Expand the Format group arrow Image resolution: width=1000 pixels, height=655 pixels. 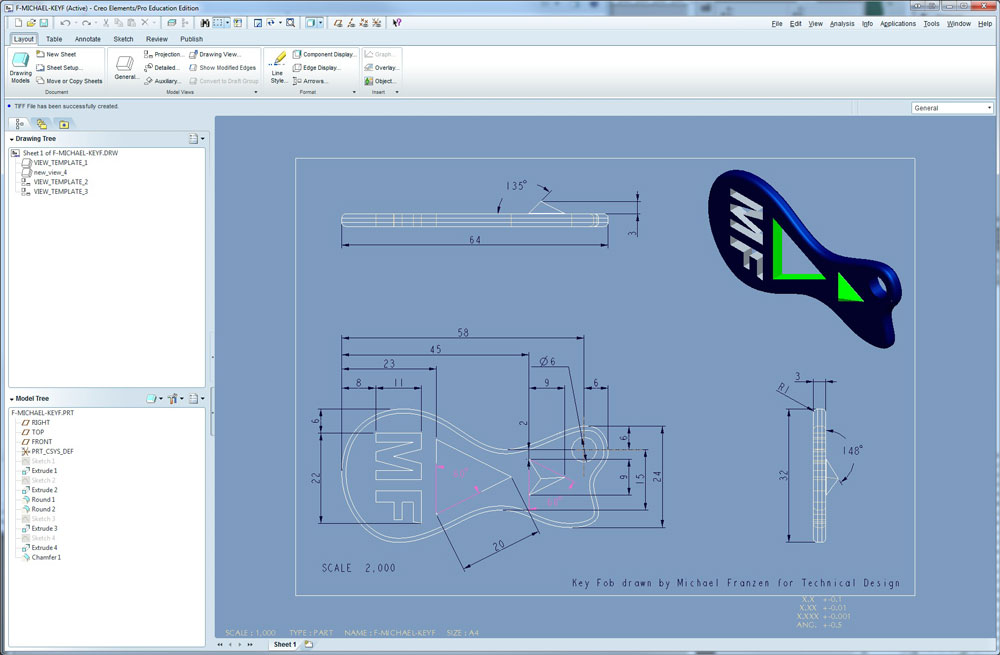(x=355, y=92)
